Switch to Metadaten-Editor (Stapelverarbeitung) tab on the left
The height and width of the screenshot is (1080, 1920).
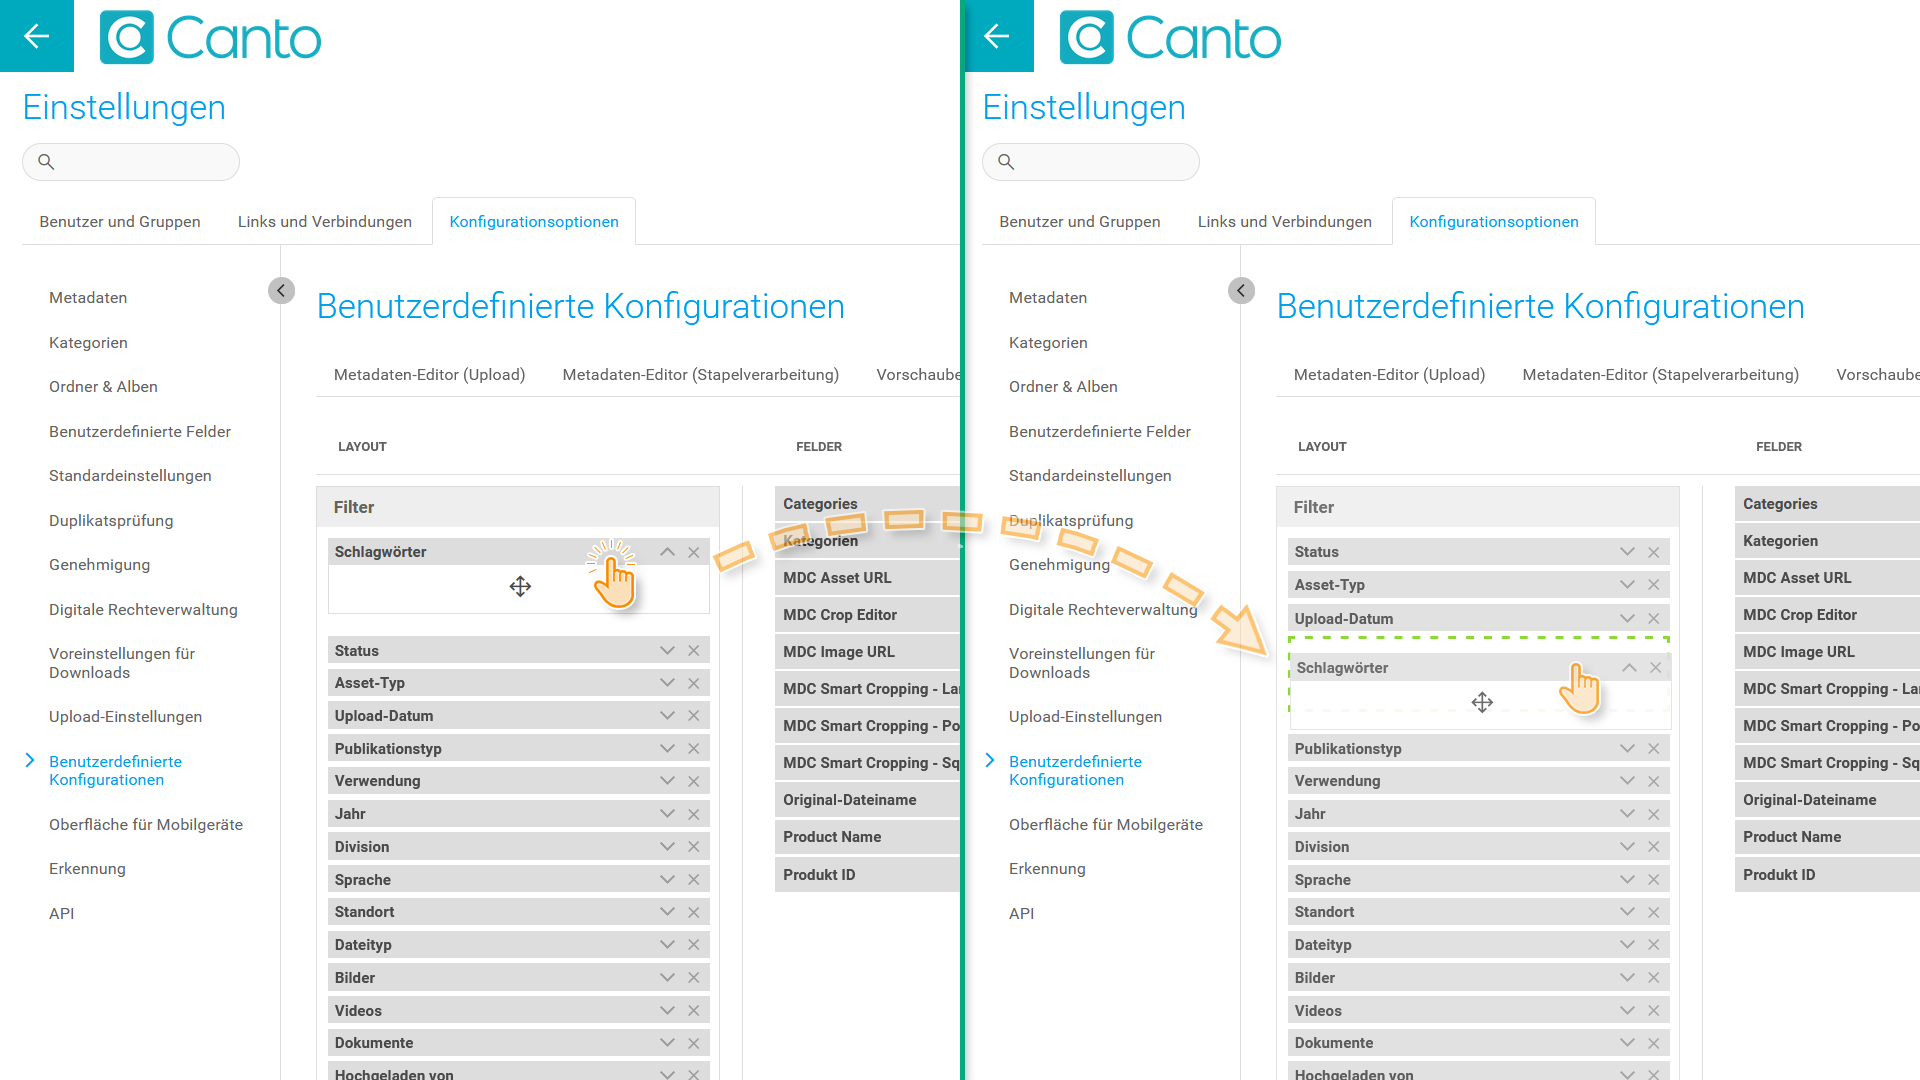[x=701, y=375]
